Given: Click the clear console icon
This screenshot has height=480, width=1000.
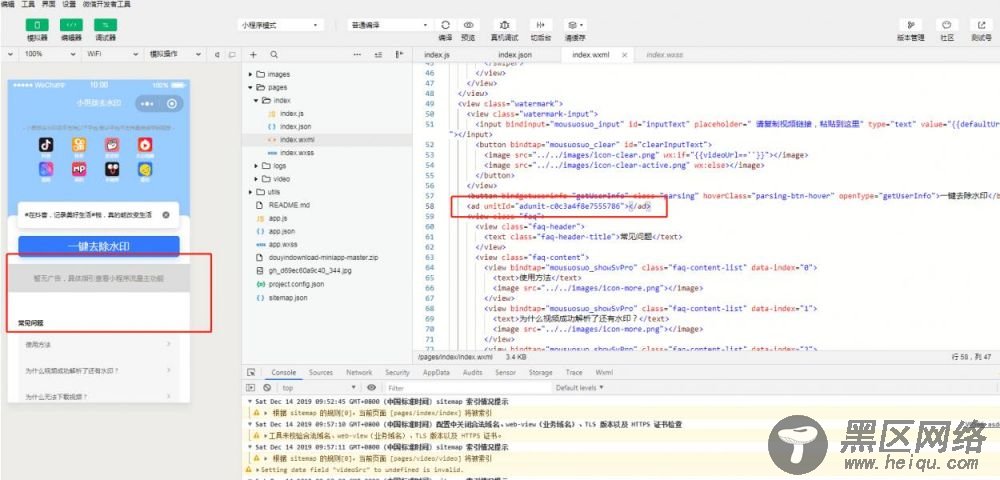Looking at the screenshot, I should 267,388.
